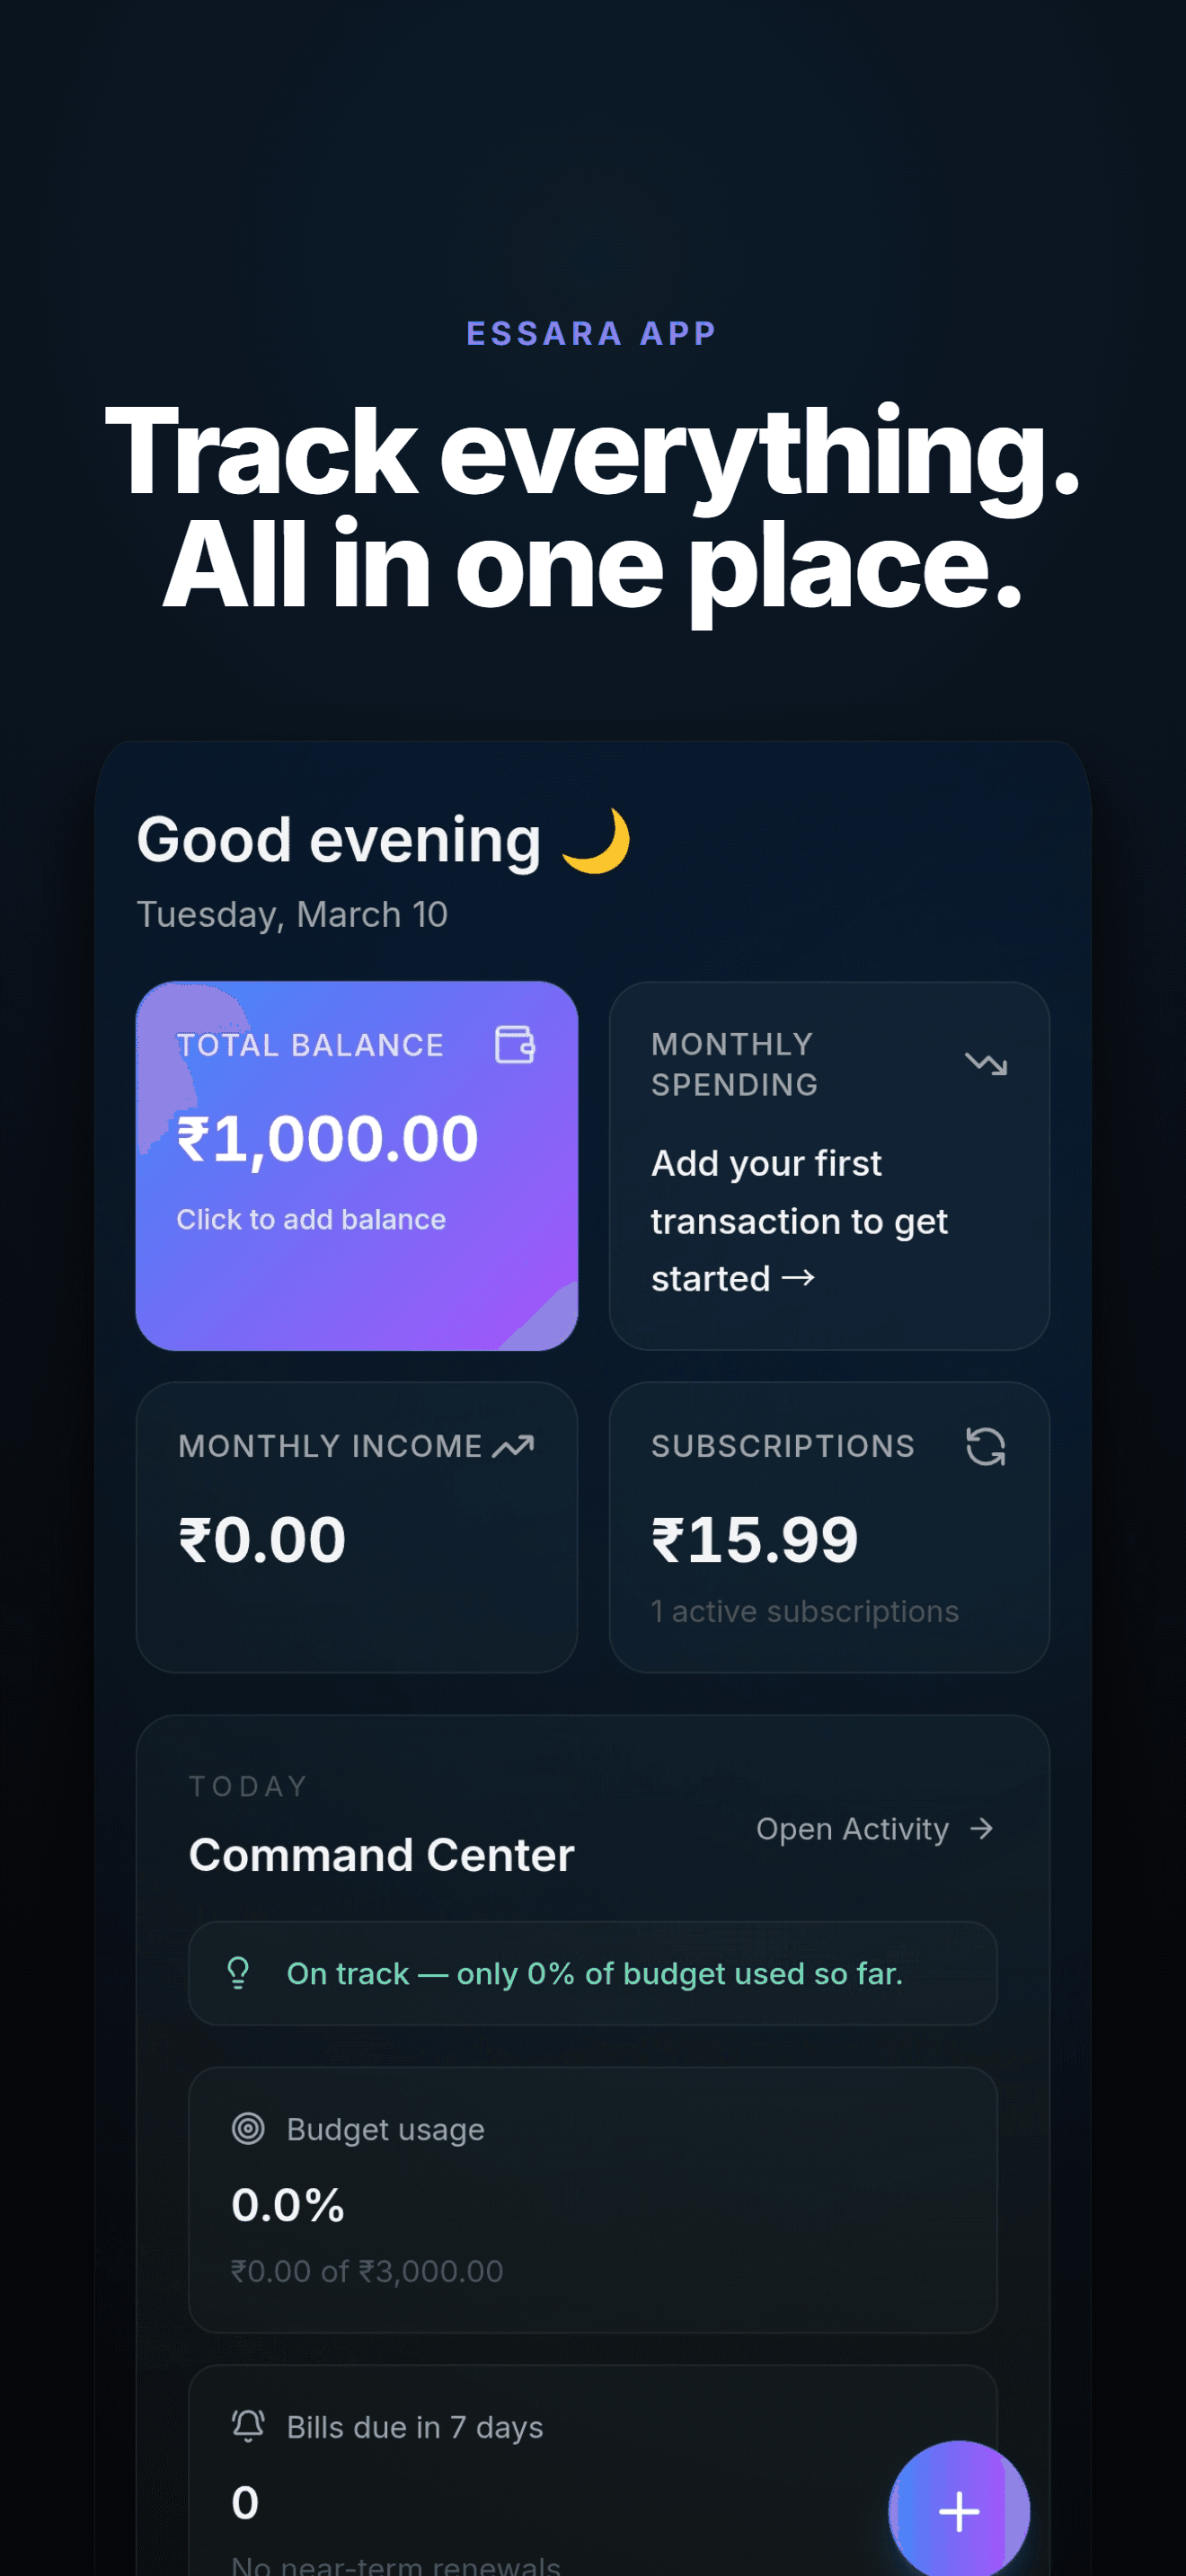Click the downward trend icon on Monthly Spending

[985, 1064]
